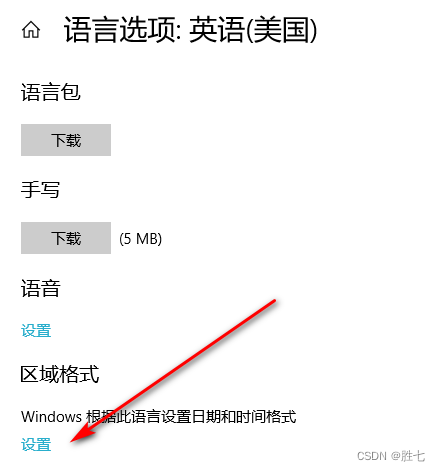
Task: Select the 区域格式 section heading
Action: [x=60, y=374]
